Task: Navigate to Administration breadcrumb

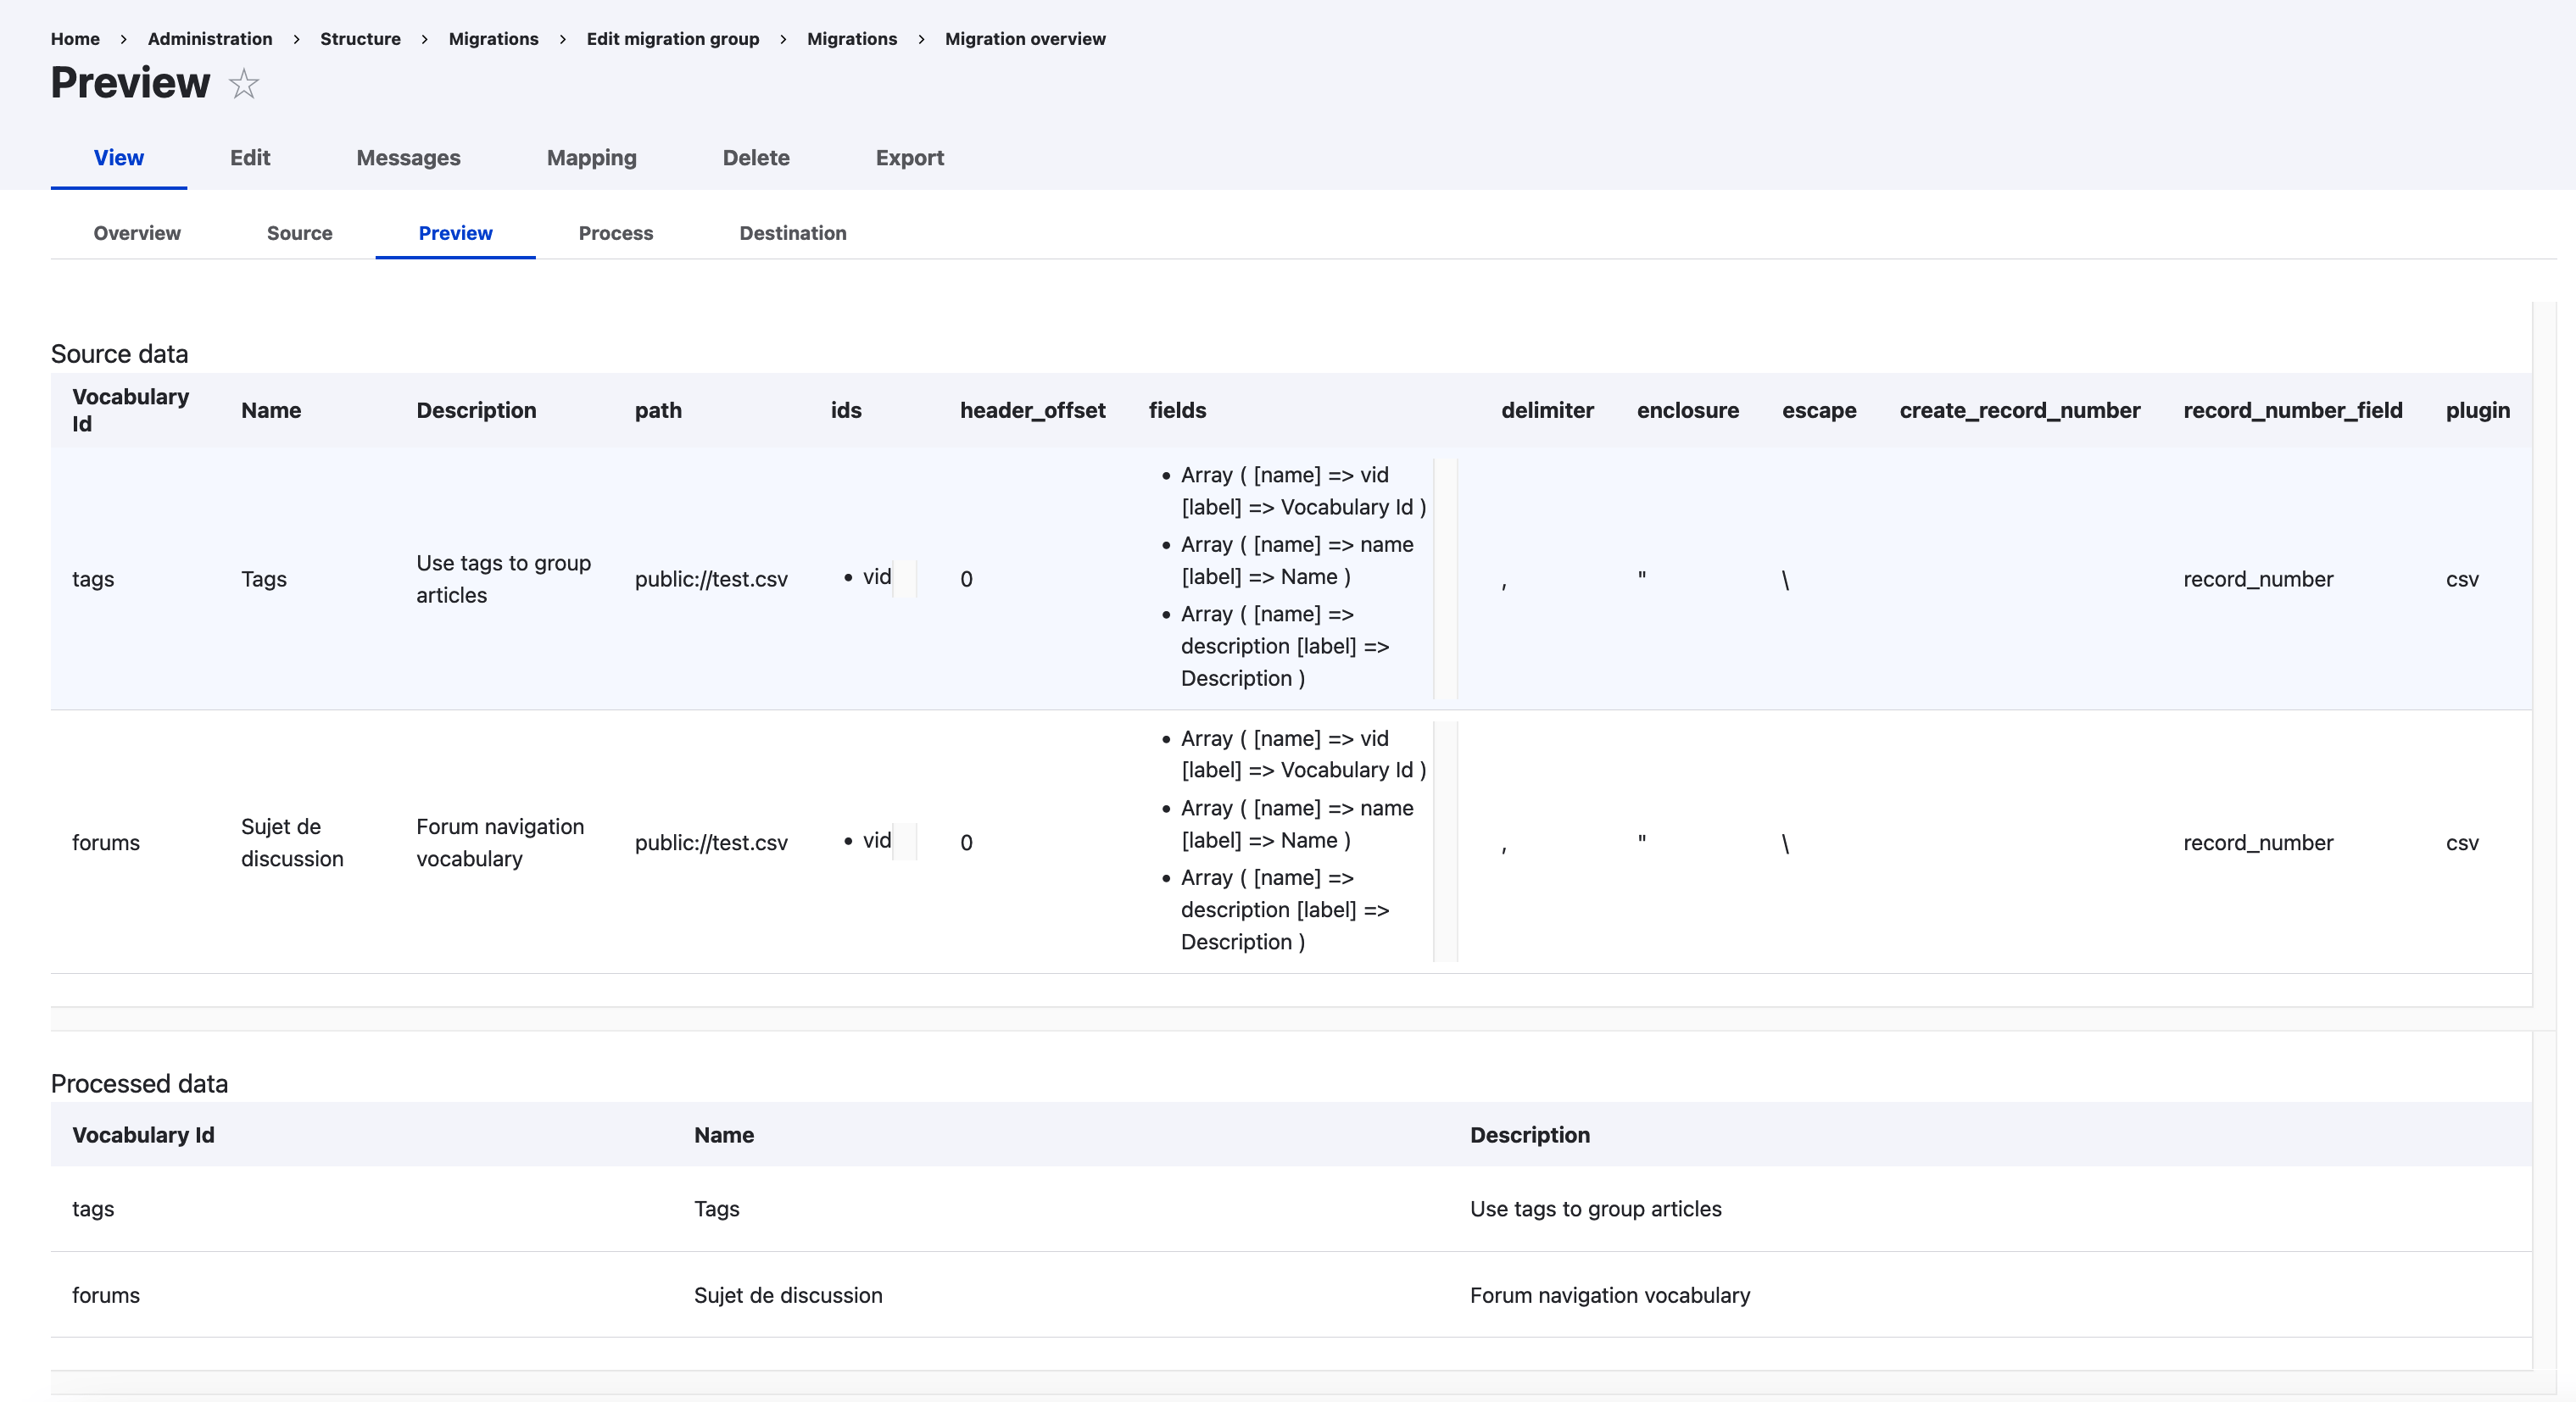Action: (x=210, y=39)
